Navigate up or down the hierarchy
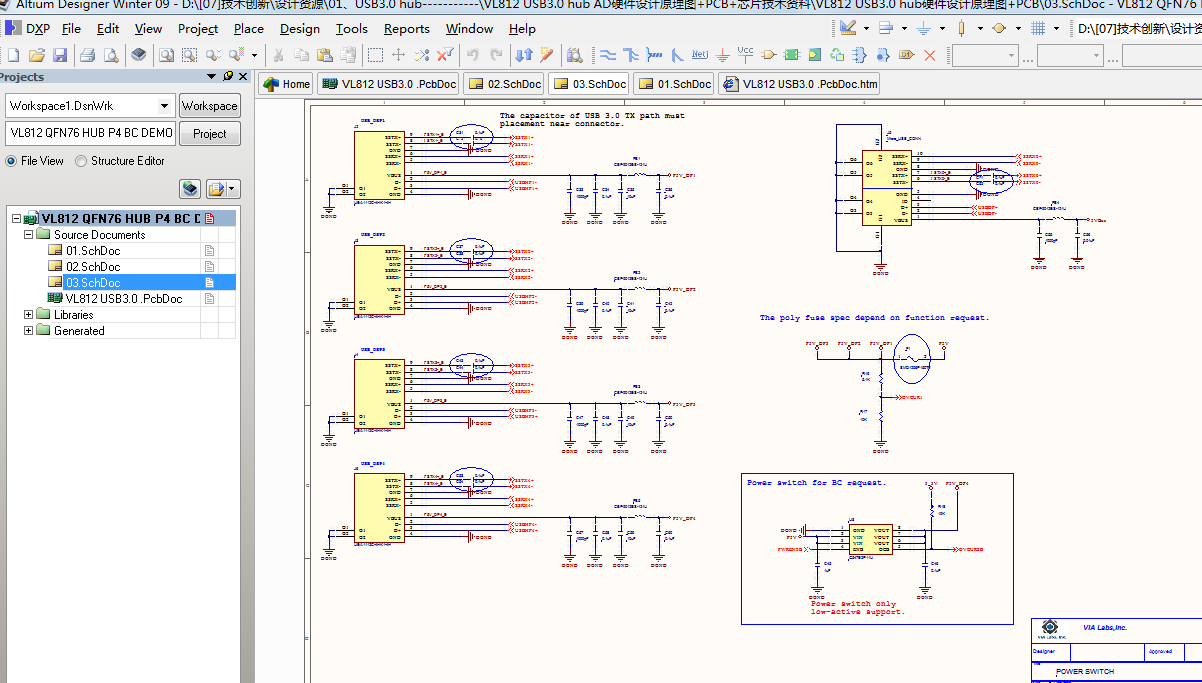This screenshot has width=1202, height=683. click(x=524, y=55)
